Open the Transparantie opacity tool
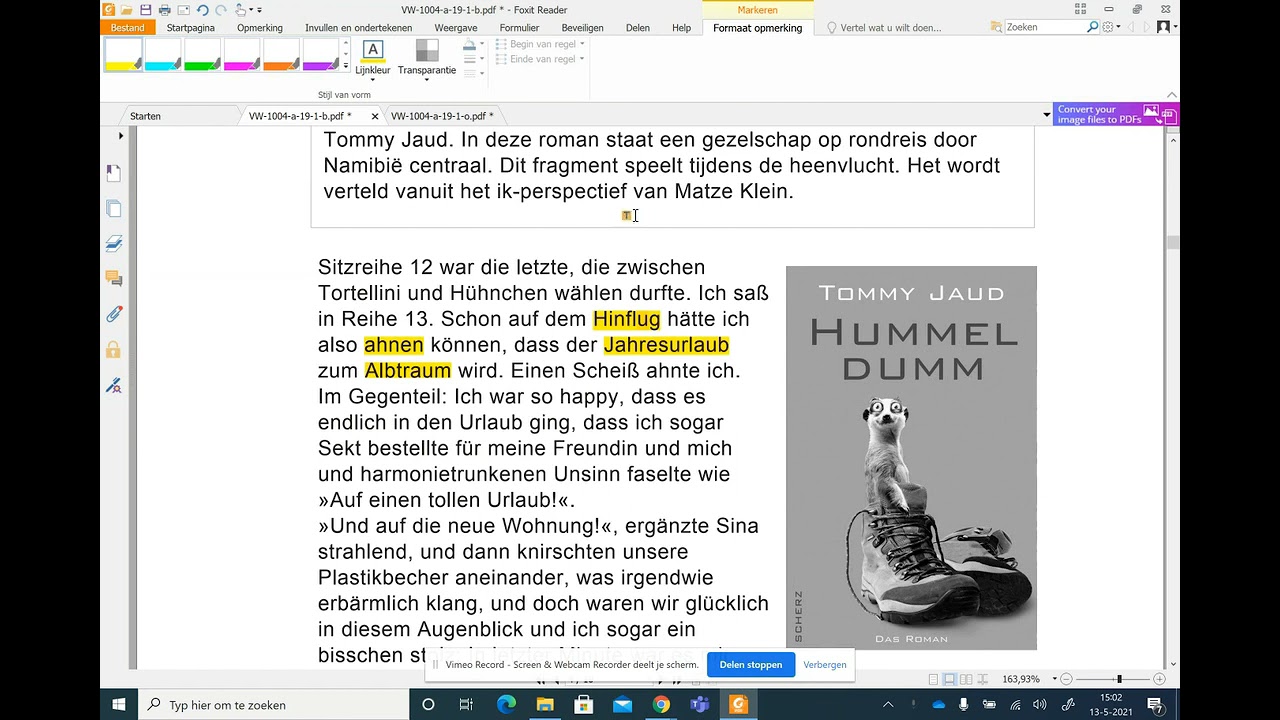Image resolution: width=1280 pixels, height=720 pixels. click(x=427, y=58)
